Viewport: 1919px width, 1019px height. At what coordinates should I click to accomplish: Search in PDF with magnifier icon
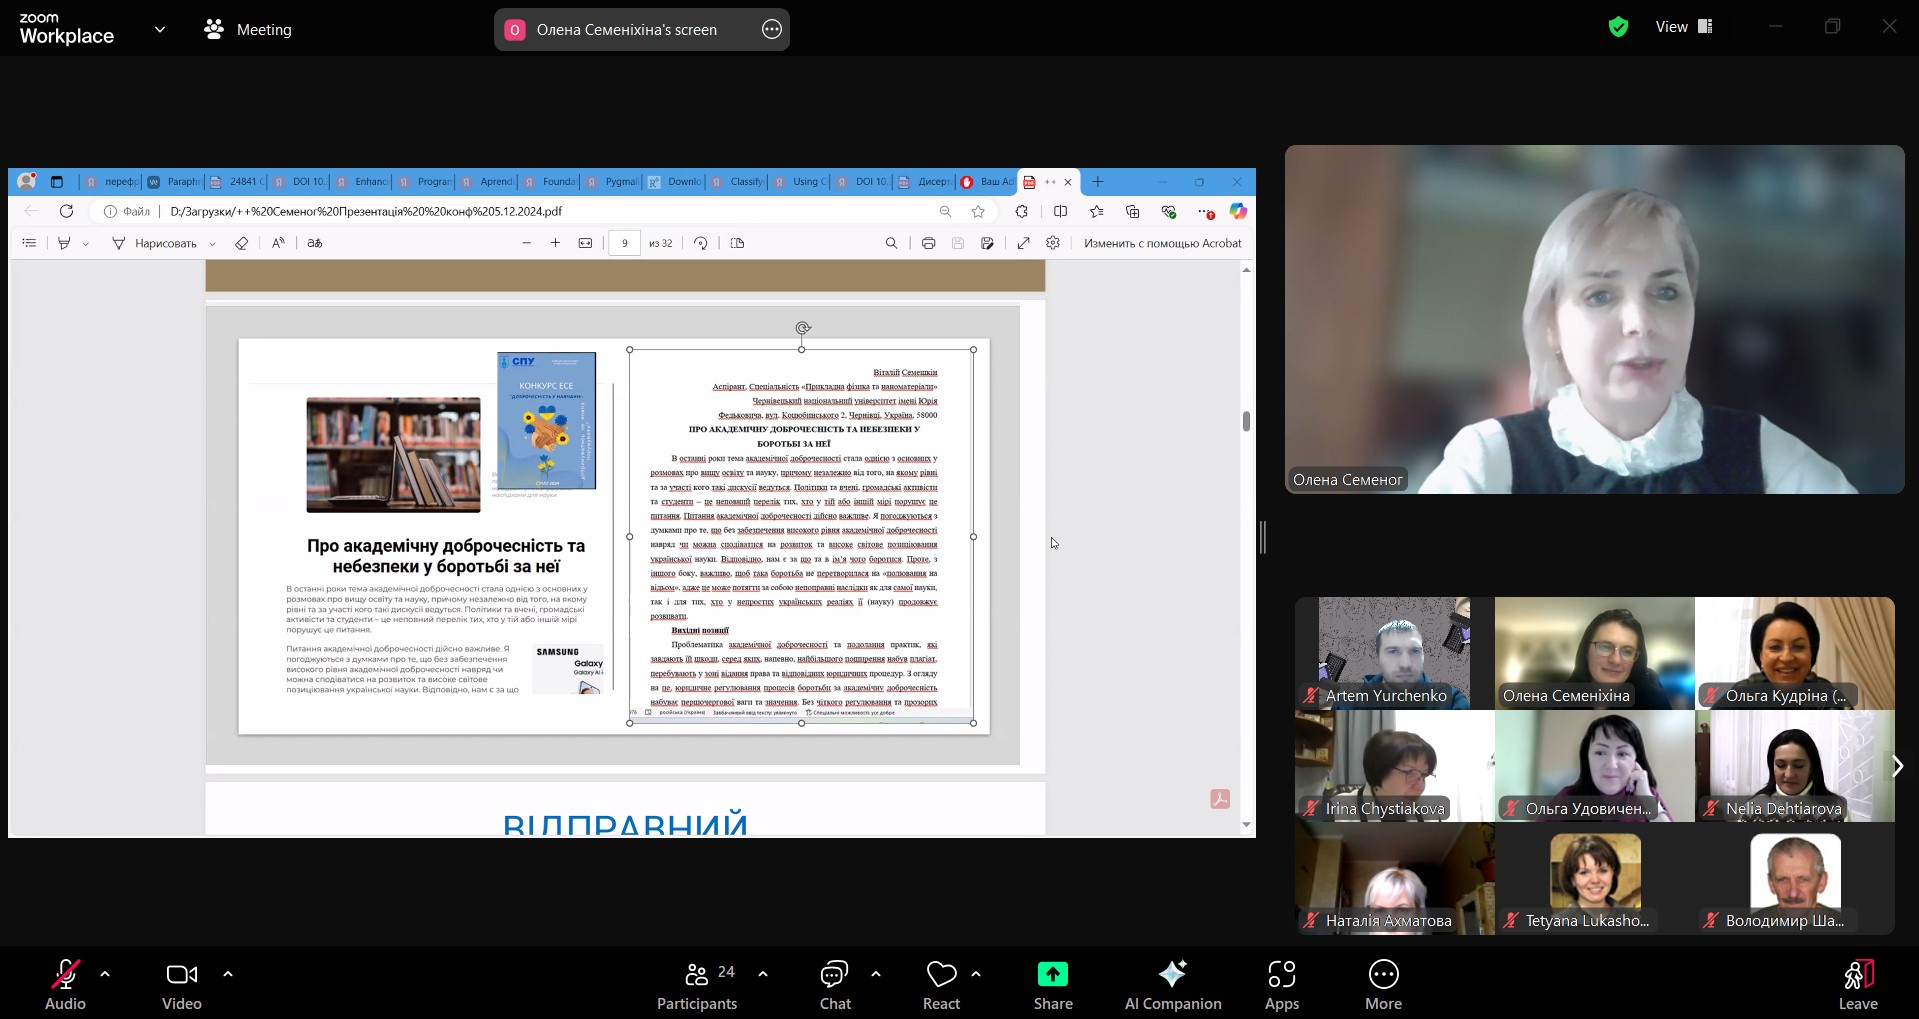tap(891, 243)
